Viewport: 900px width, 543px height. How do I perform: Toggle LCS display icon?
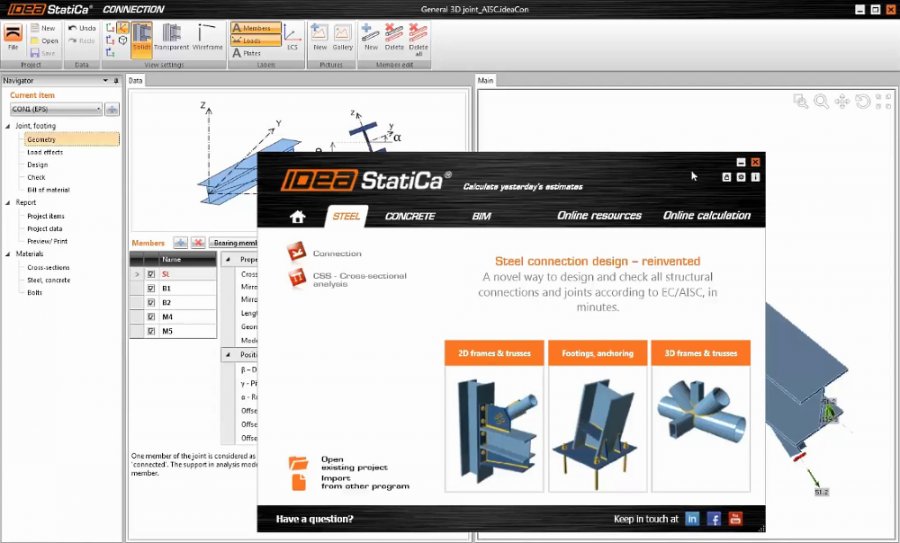coord(292,37)
